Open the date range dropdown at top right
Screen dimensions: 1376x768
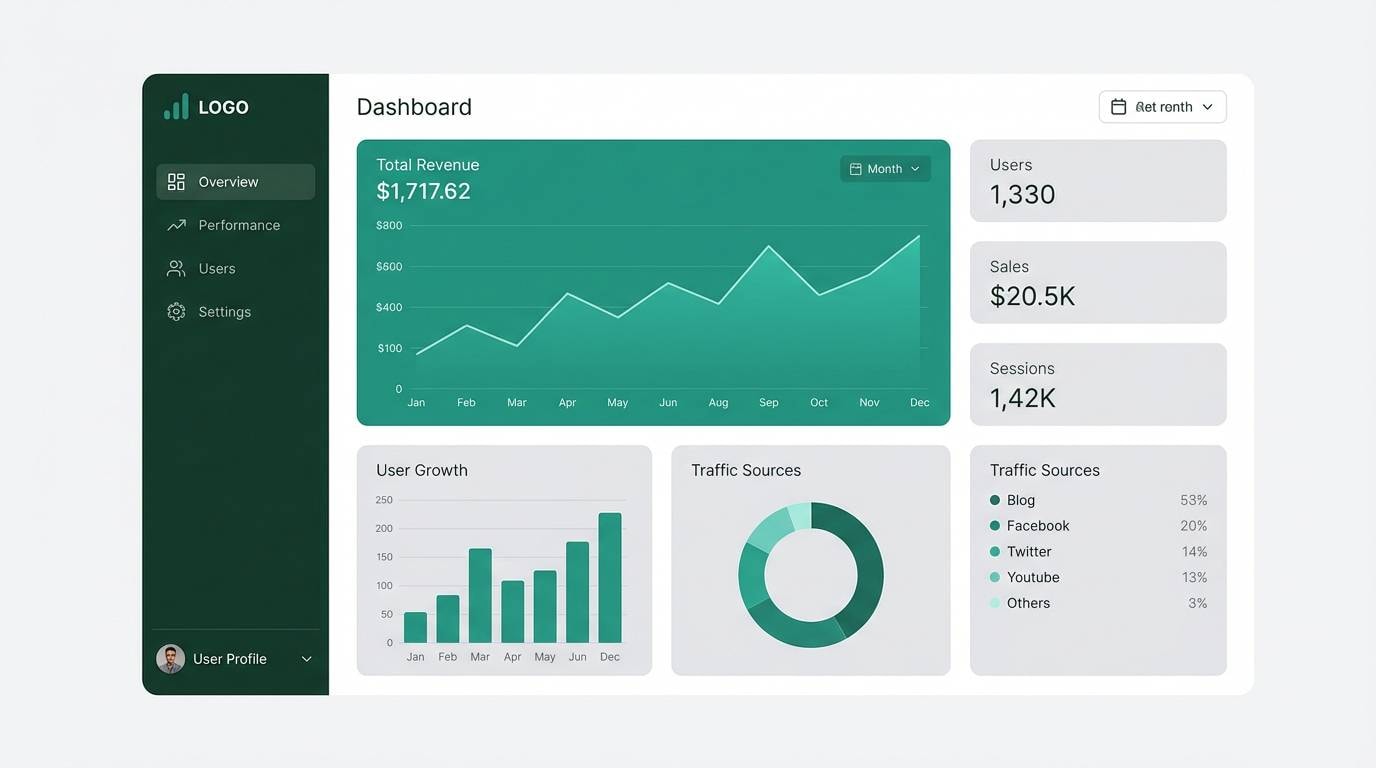[1162, 106]
